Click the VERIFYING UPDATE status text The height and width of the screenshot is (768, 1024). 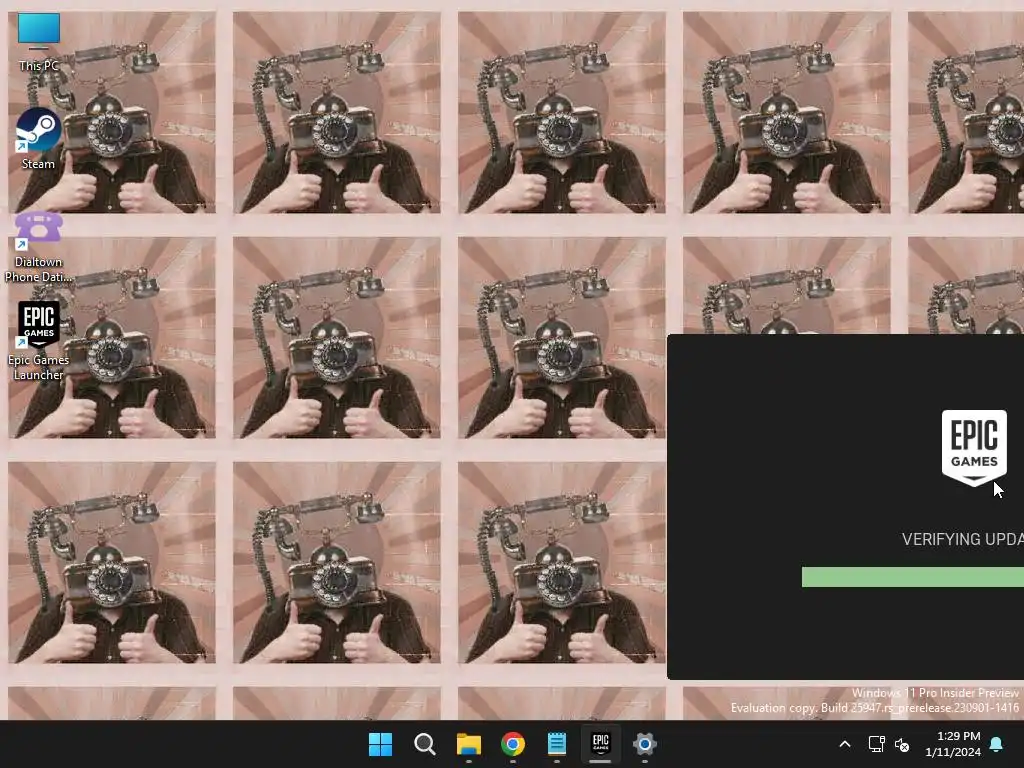click(963, 539)
